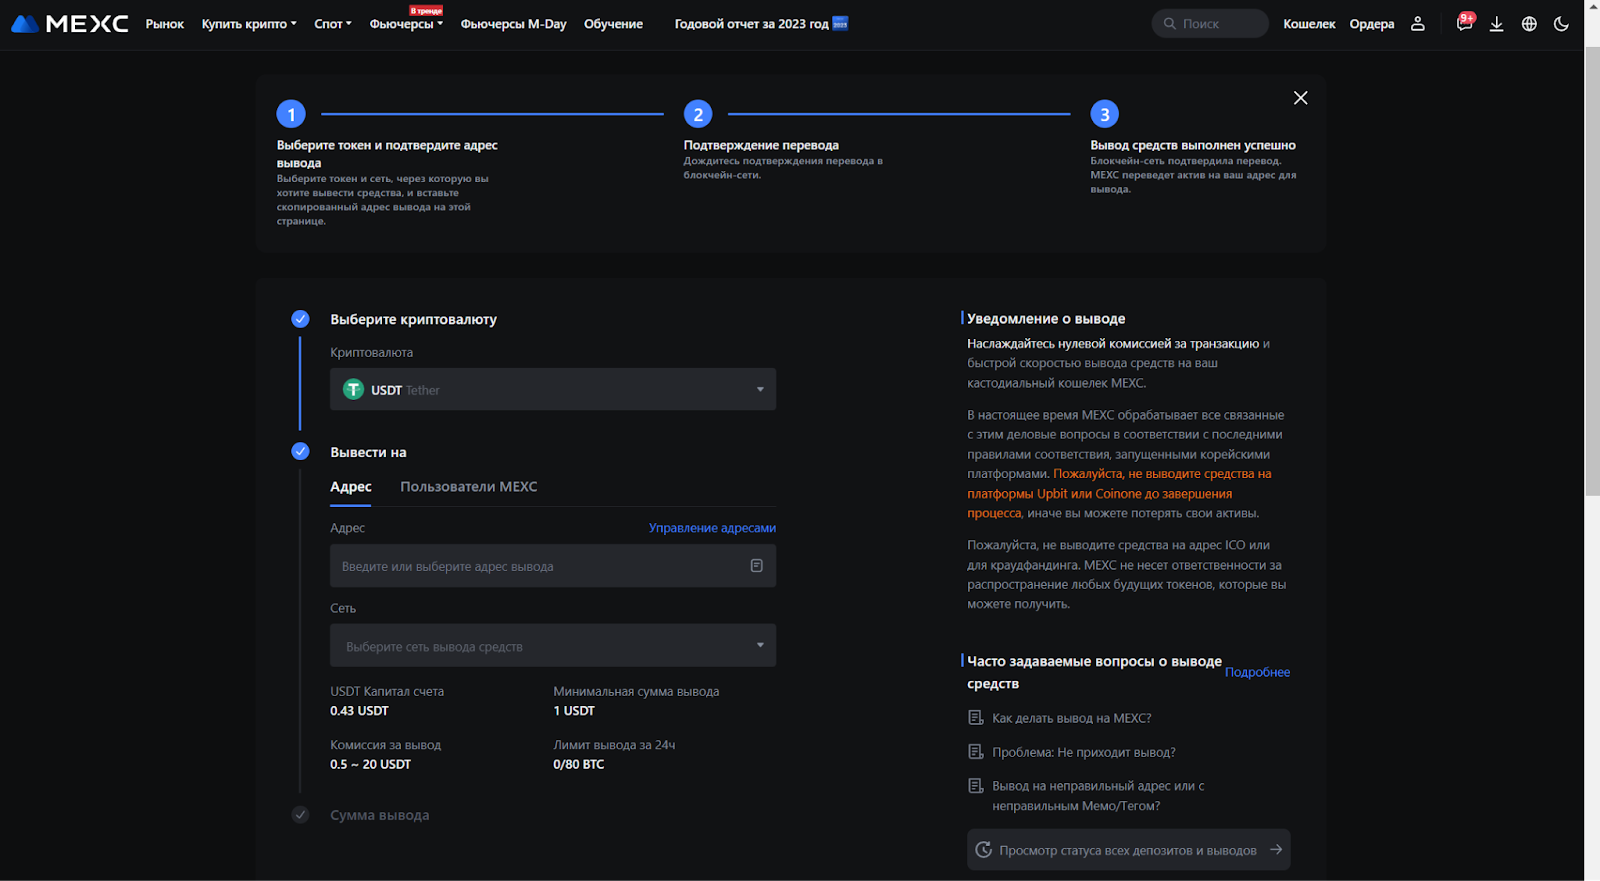The width and height of the screenshot is (1600, 881).
Task: Click the Кошелек button
Action: pyautogui.click(x=1309, y=24)
